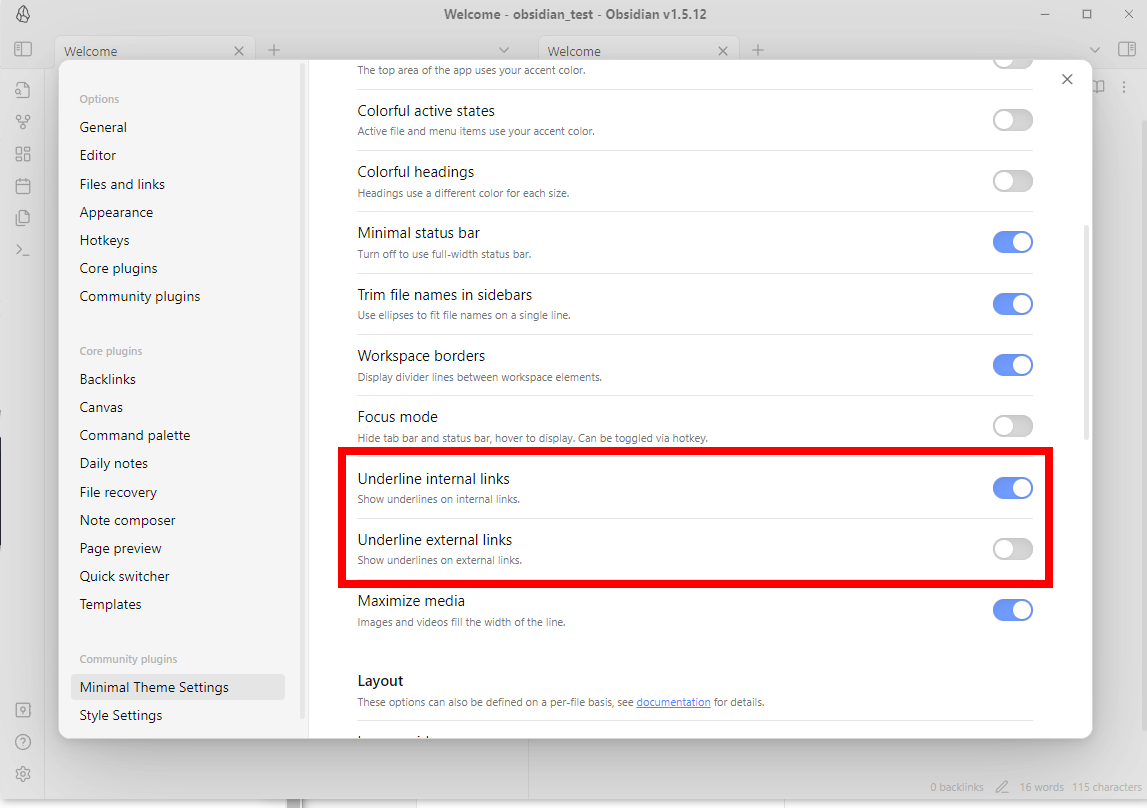The height and width of the screenshot is (808, 1147).
Task: Click the pencil edit icon in status bar
Action: (x=1002, y=788)
